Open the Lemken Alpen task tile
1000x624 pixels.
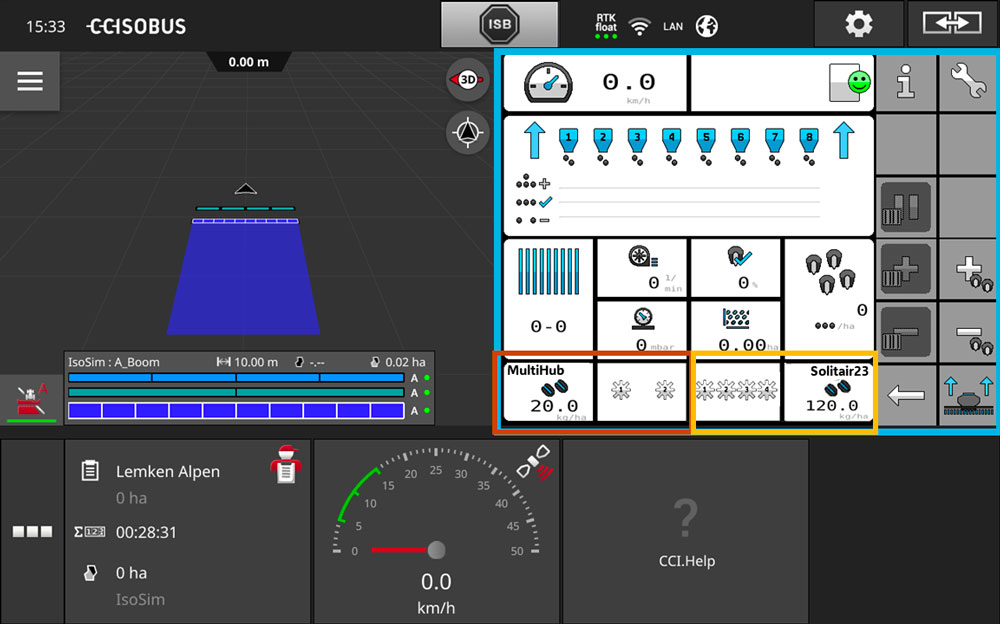pyautogui.click(x=187, y=532)
